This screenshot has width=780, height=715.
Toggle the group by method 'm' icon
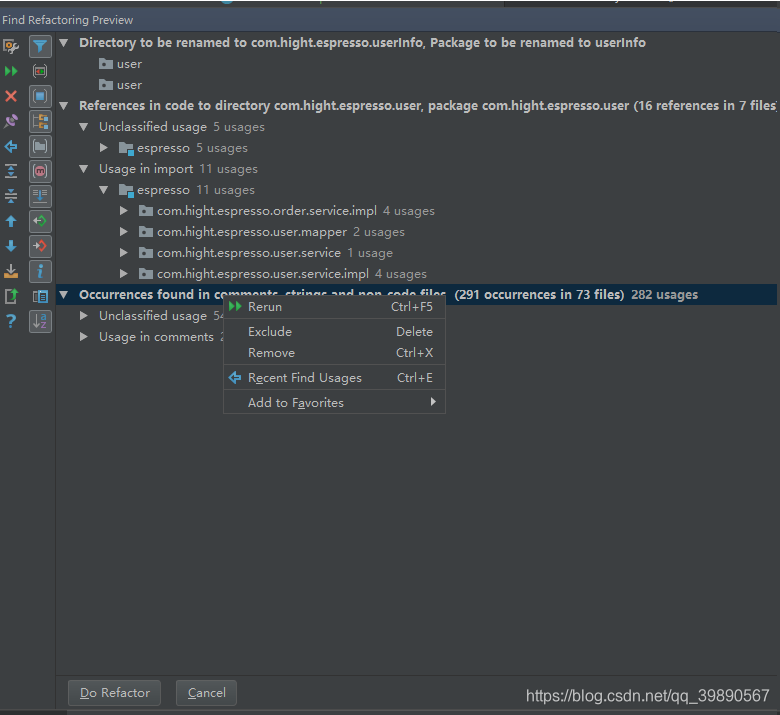click(40, 171)
